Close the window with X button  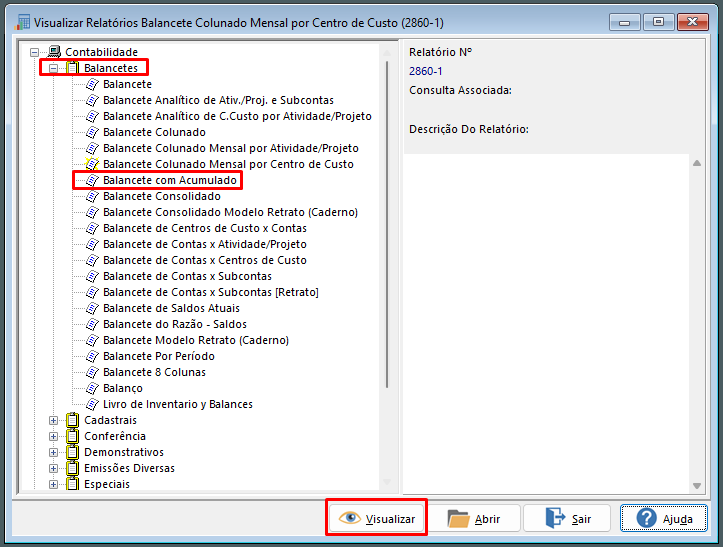point(692,22)
